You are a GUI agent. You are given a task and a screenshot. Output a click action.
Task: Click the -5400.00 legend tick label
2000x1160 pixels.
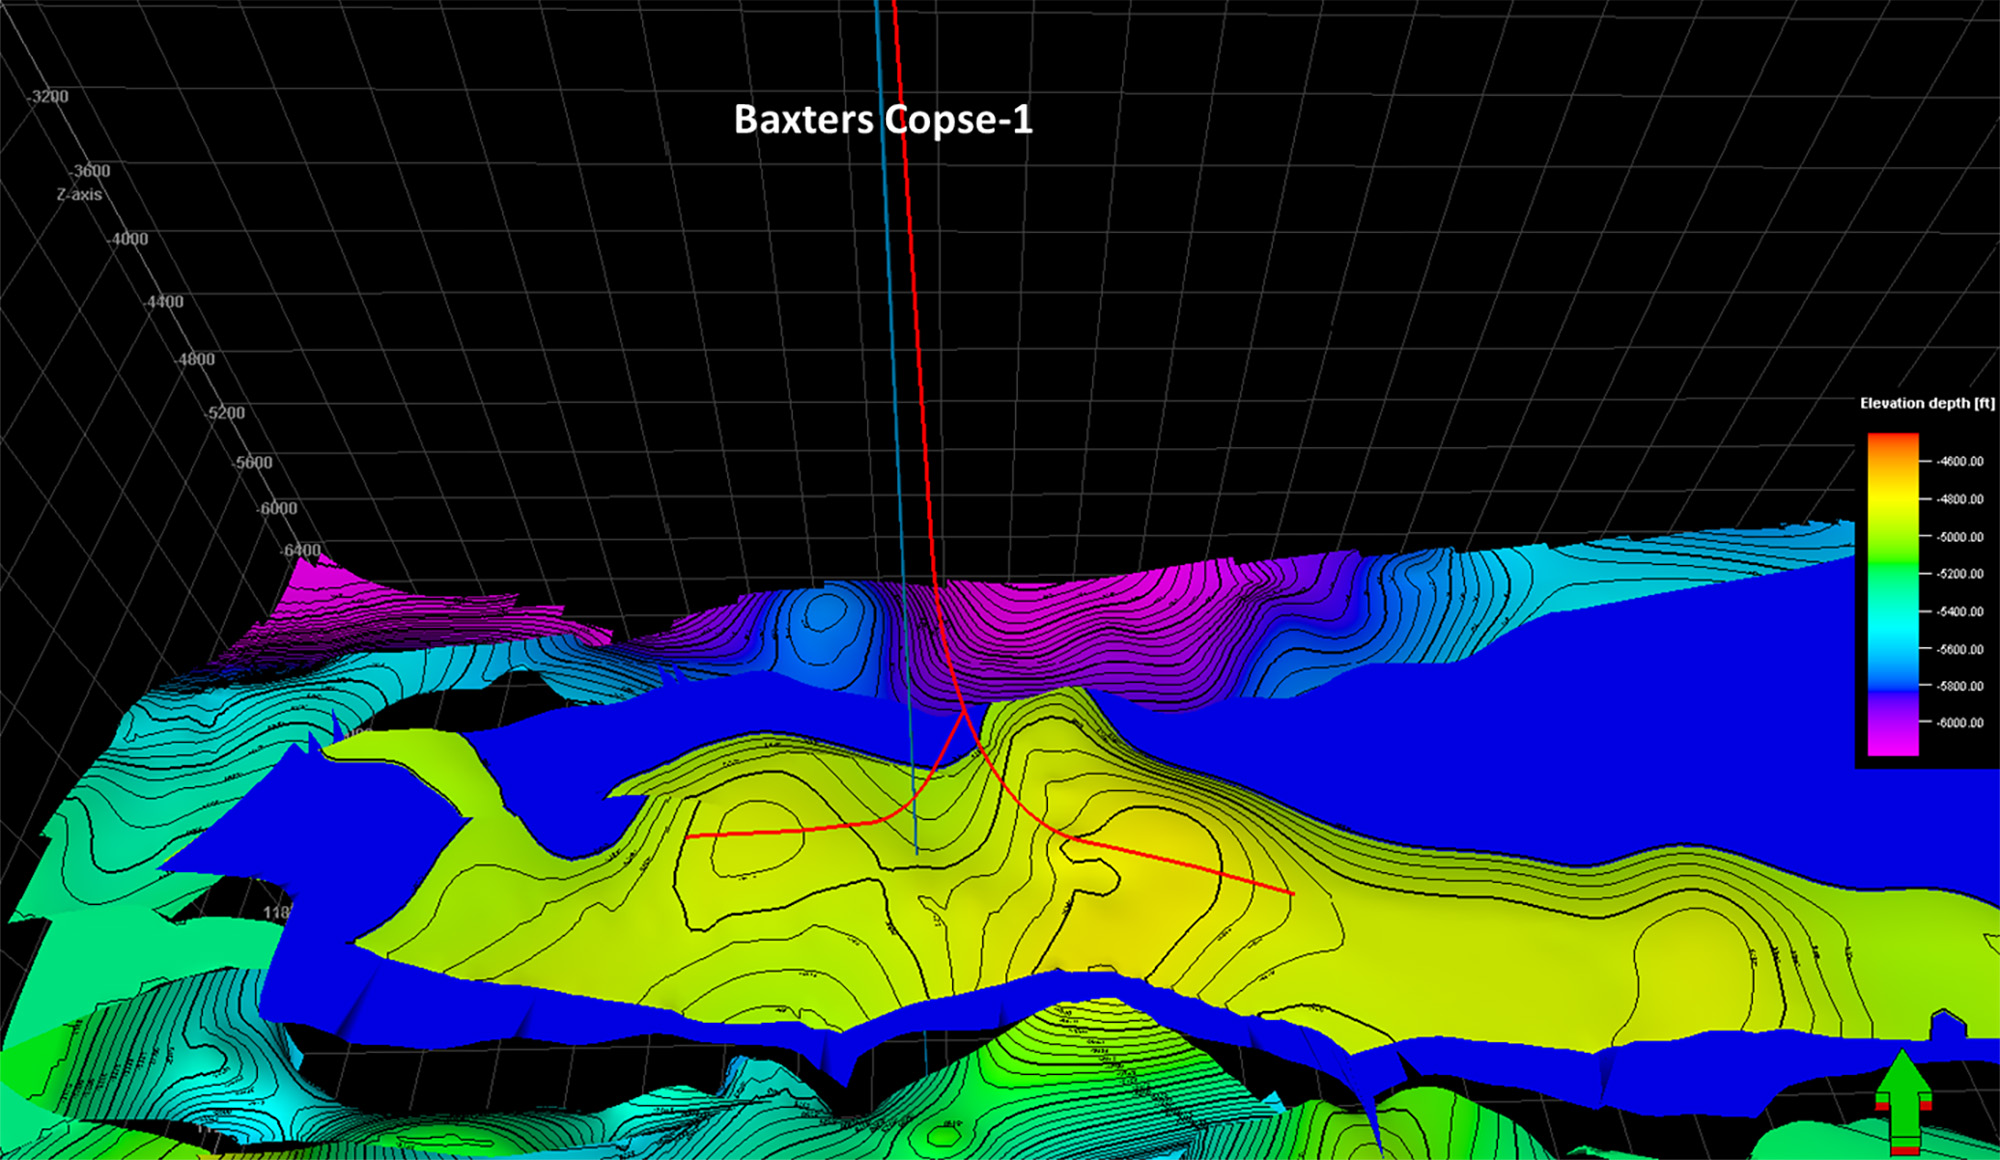[1959, 611]
